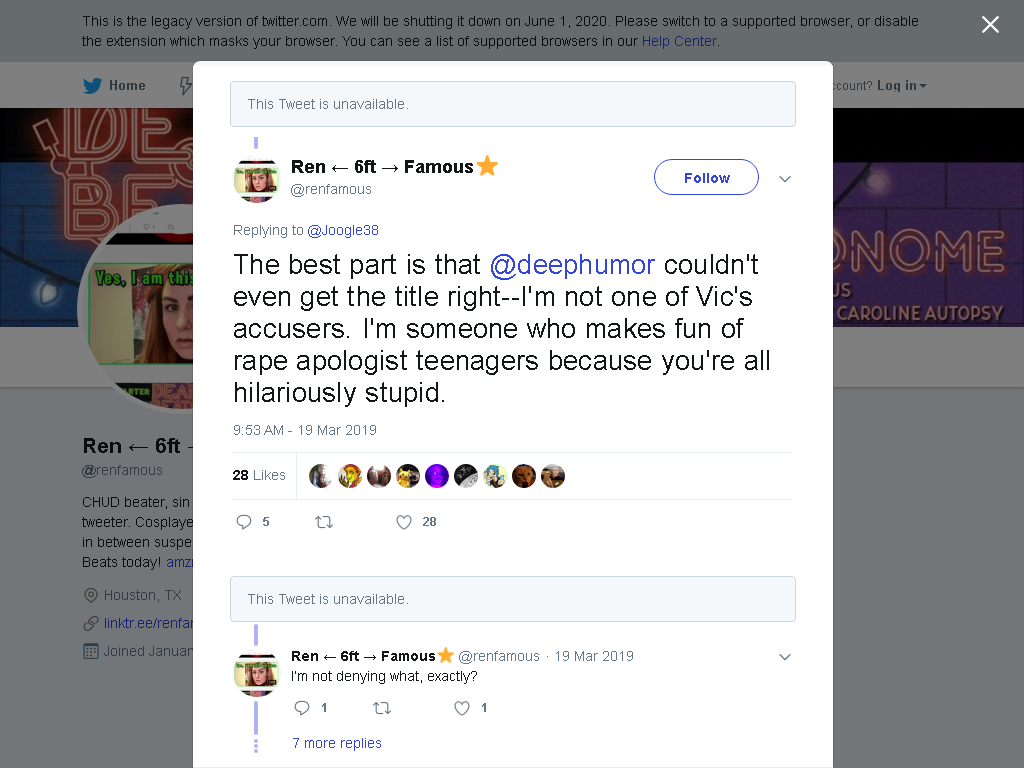Click the first liker avatar thumbnail

[320, 476]
